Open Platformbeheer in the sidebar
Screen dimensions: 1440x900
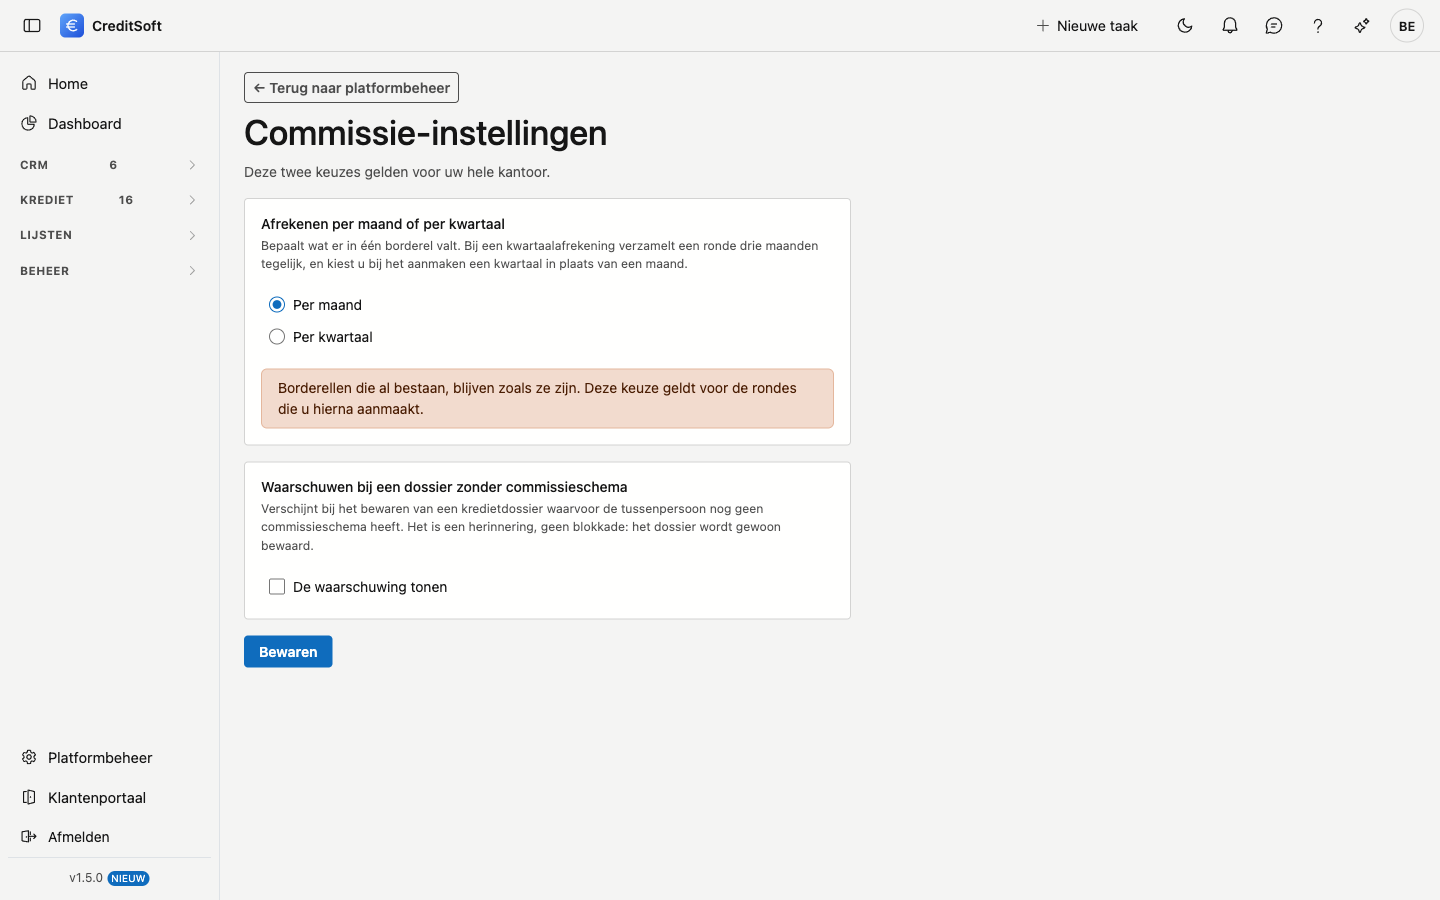[109, 757]
